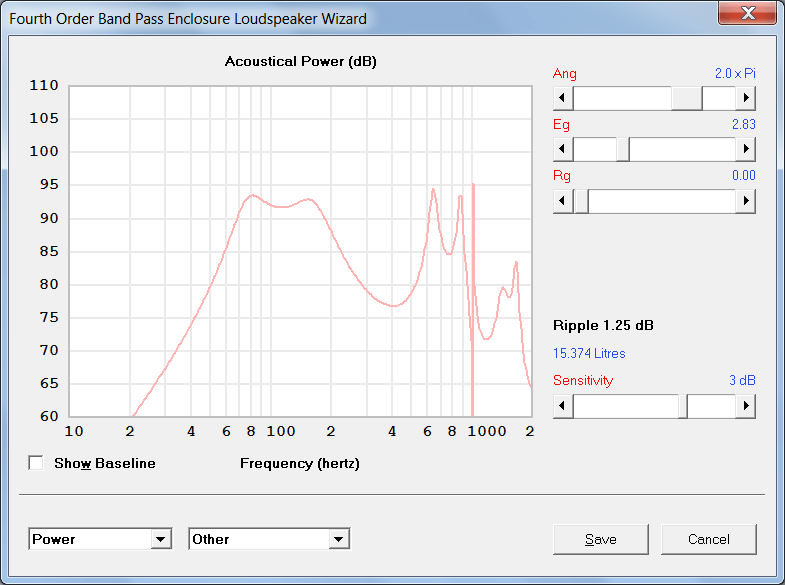This screenshot has height=585, width=785.
Task: Enable the Show Baseline checkbox
Action: [x=36, y=463]
